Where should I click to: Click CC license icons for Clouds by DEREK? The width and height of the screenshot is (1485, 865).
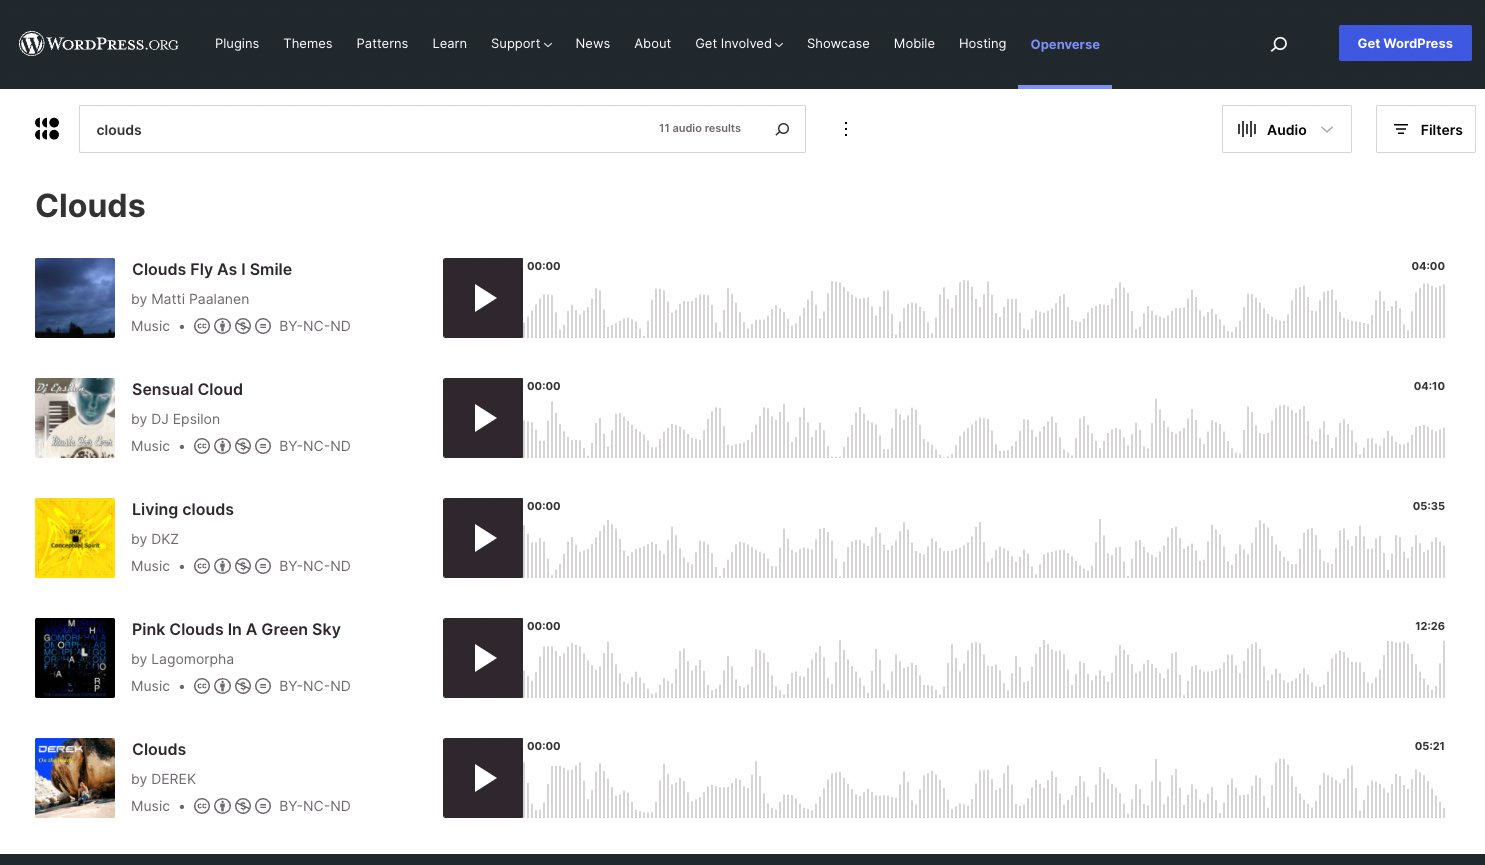[x=232, y=806]
